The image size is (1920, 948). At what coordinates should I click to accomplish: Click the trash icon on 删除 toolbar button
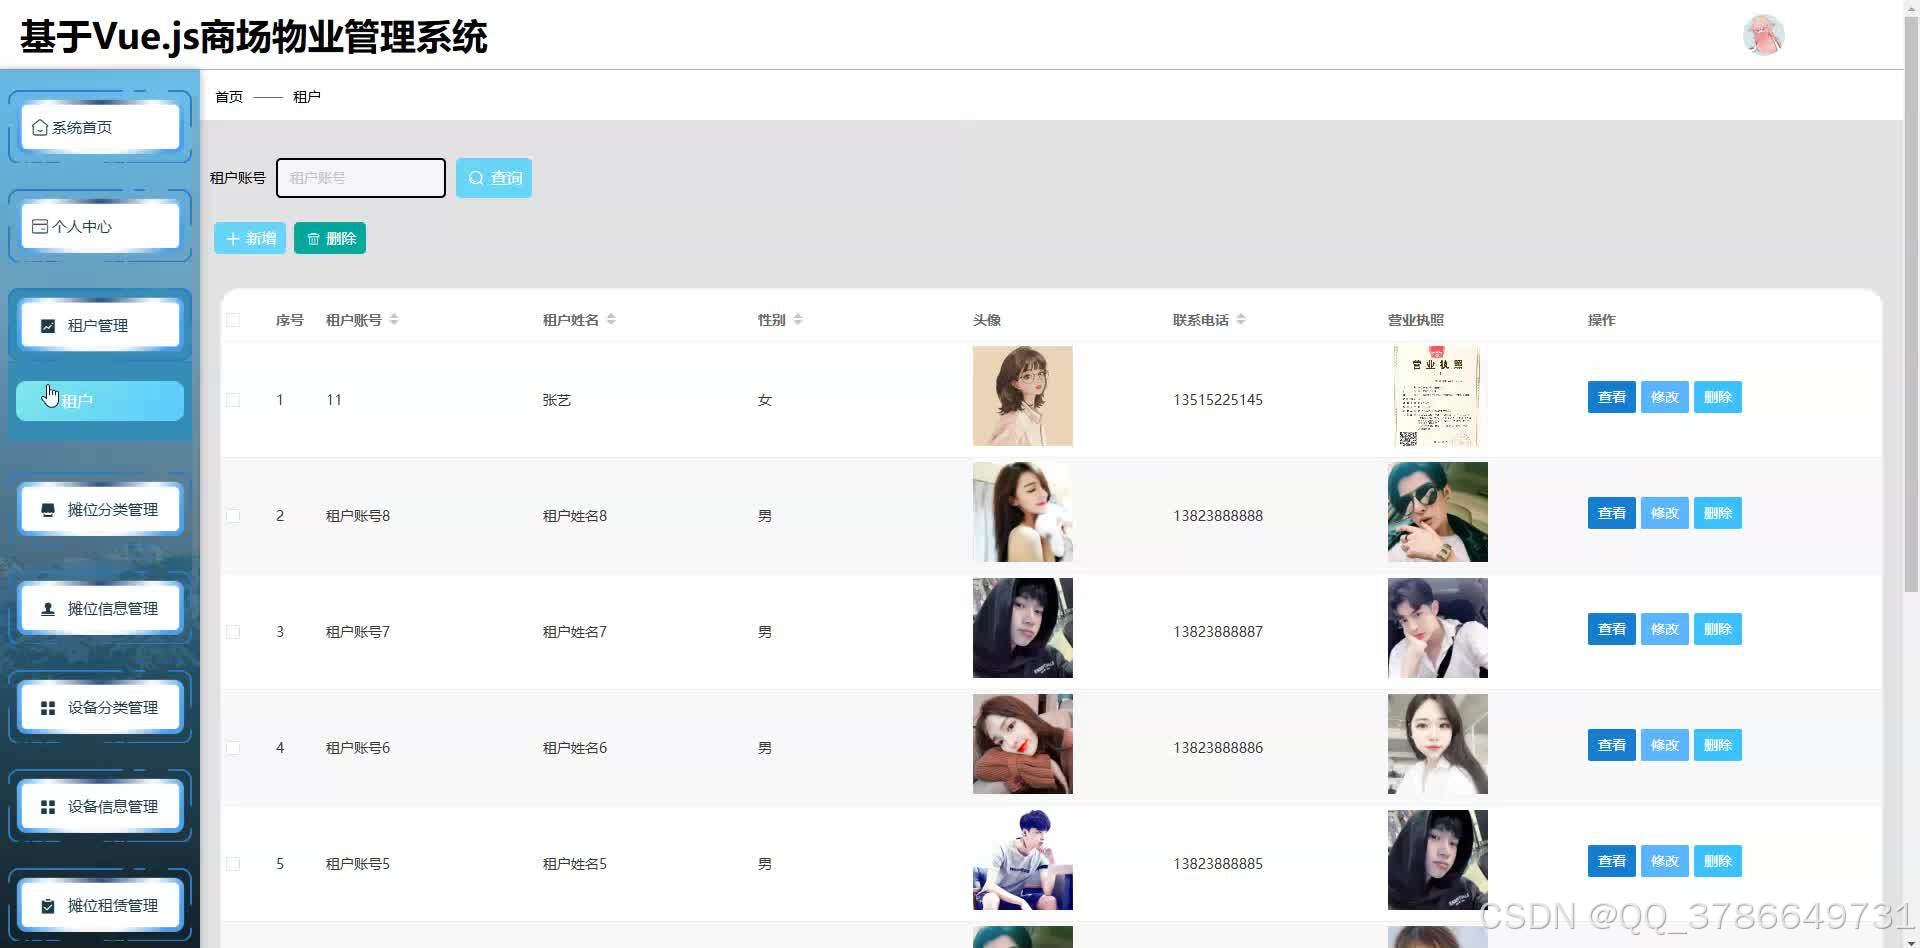(x=313, y=239)
